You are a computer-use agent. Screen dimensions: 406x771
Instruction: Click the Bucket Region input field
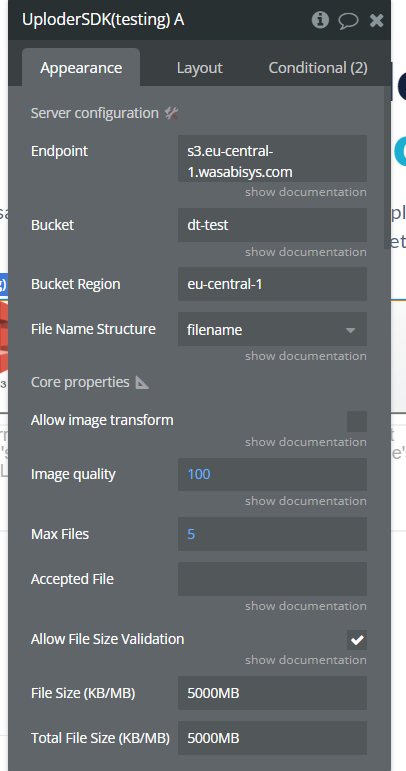pos(272,284)
